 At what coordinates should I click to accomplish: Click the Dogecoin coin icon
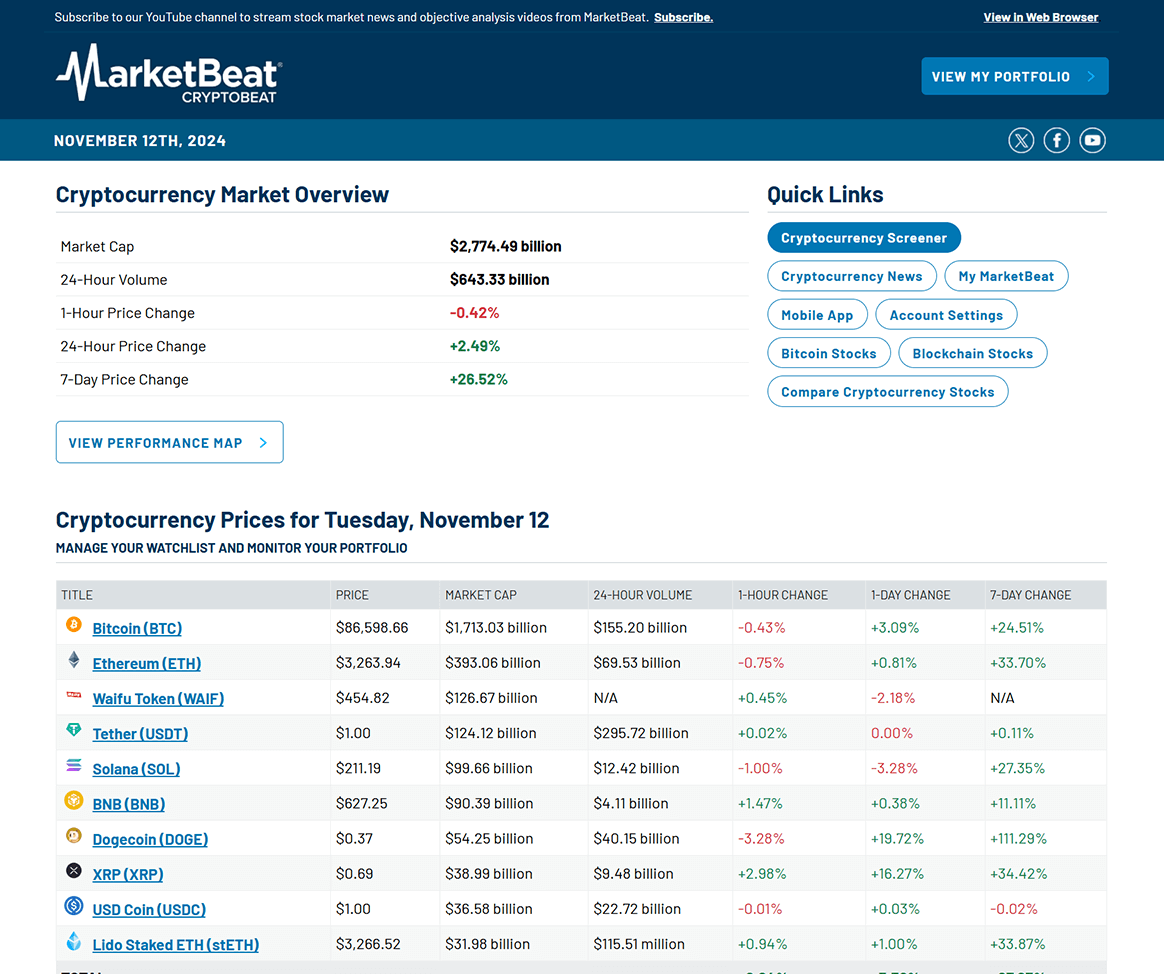(x=74, y=836)
